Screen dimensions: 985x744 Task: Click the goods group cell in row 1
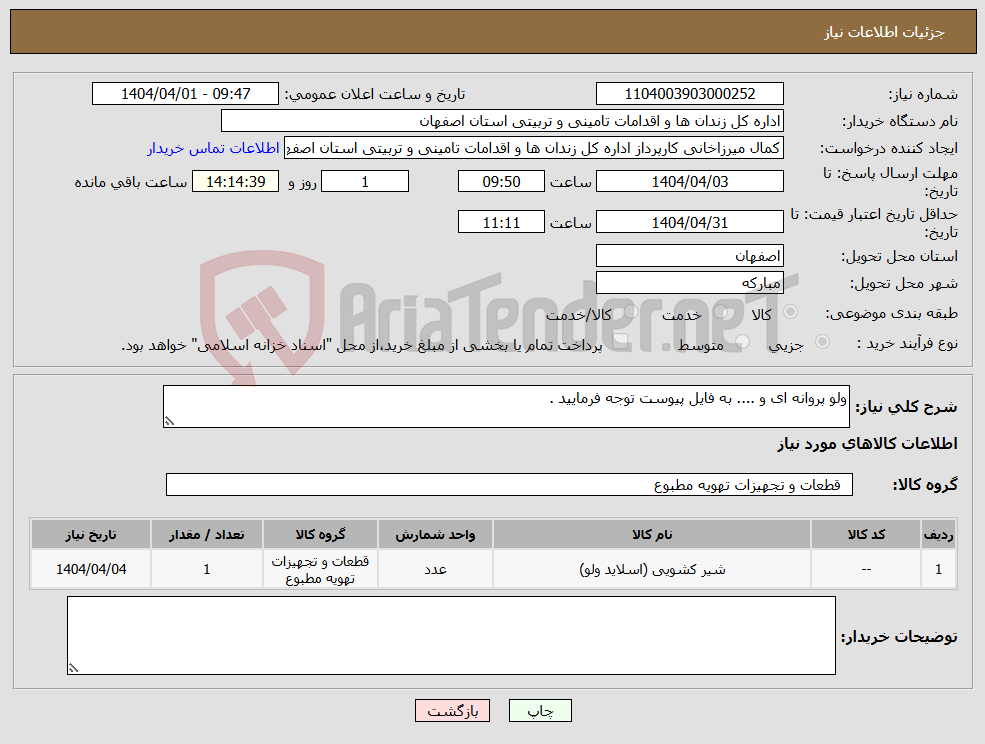tap(320, 569)
